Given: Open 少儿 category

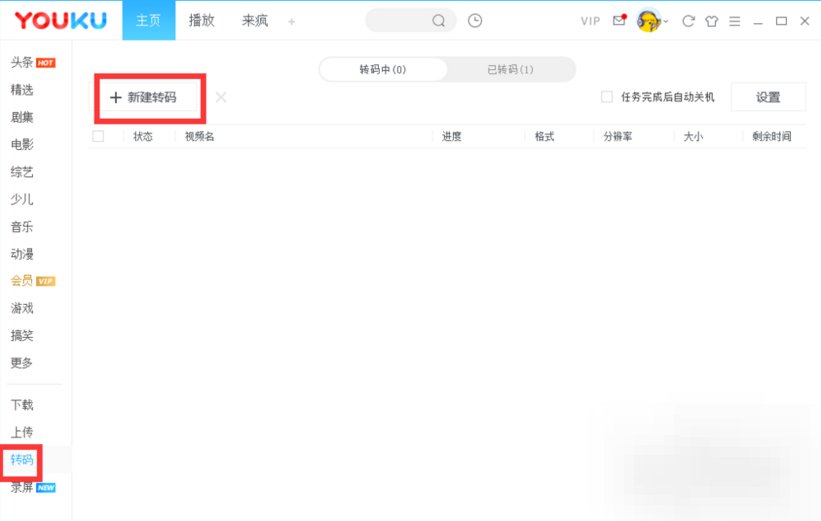Looking at the screenshot, I should click(22, 199).
